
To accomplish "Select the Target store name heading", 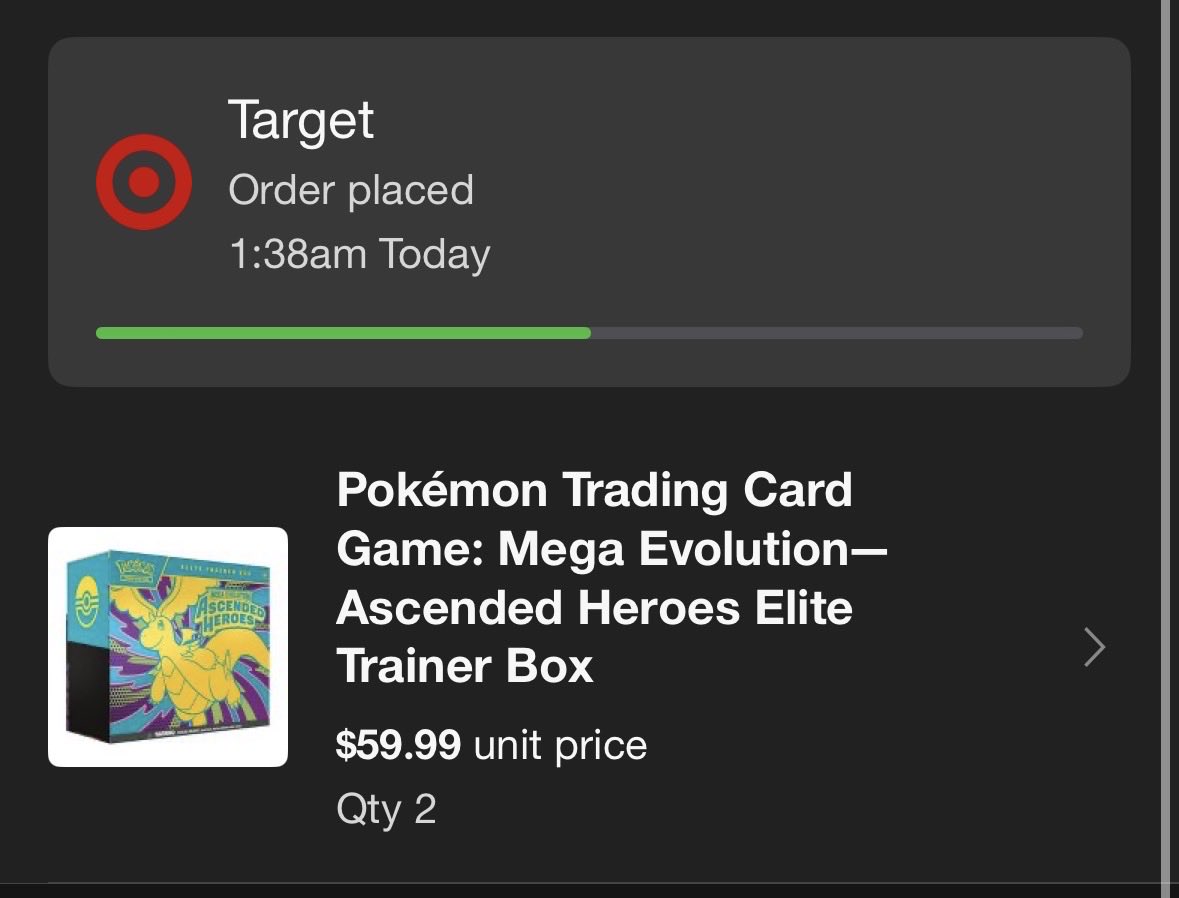I will click(301, 120).
